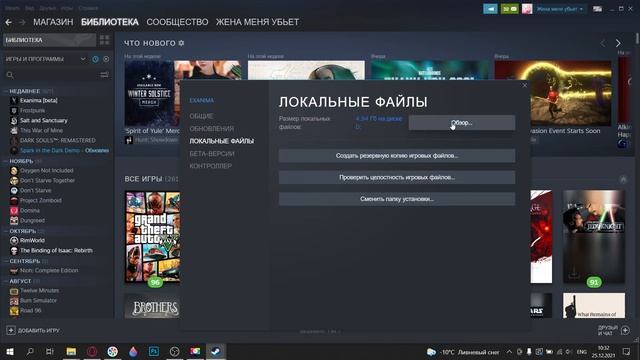Open File Explorer on taskbar
The image size is (640, 360).
[71, 351]
